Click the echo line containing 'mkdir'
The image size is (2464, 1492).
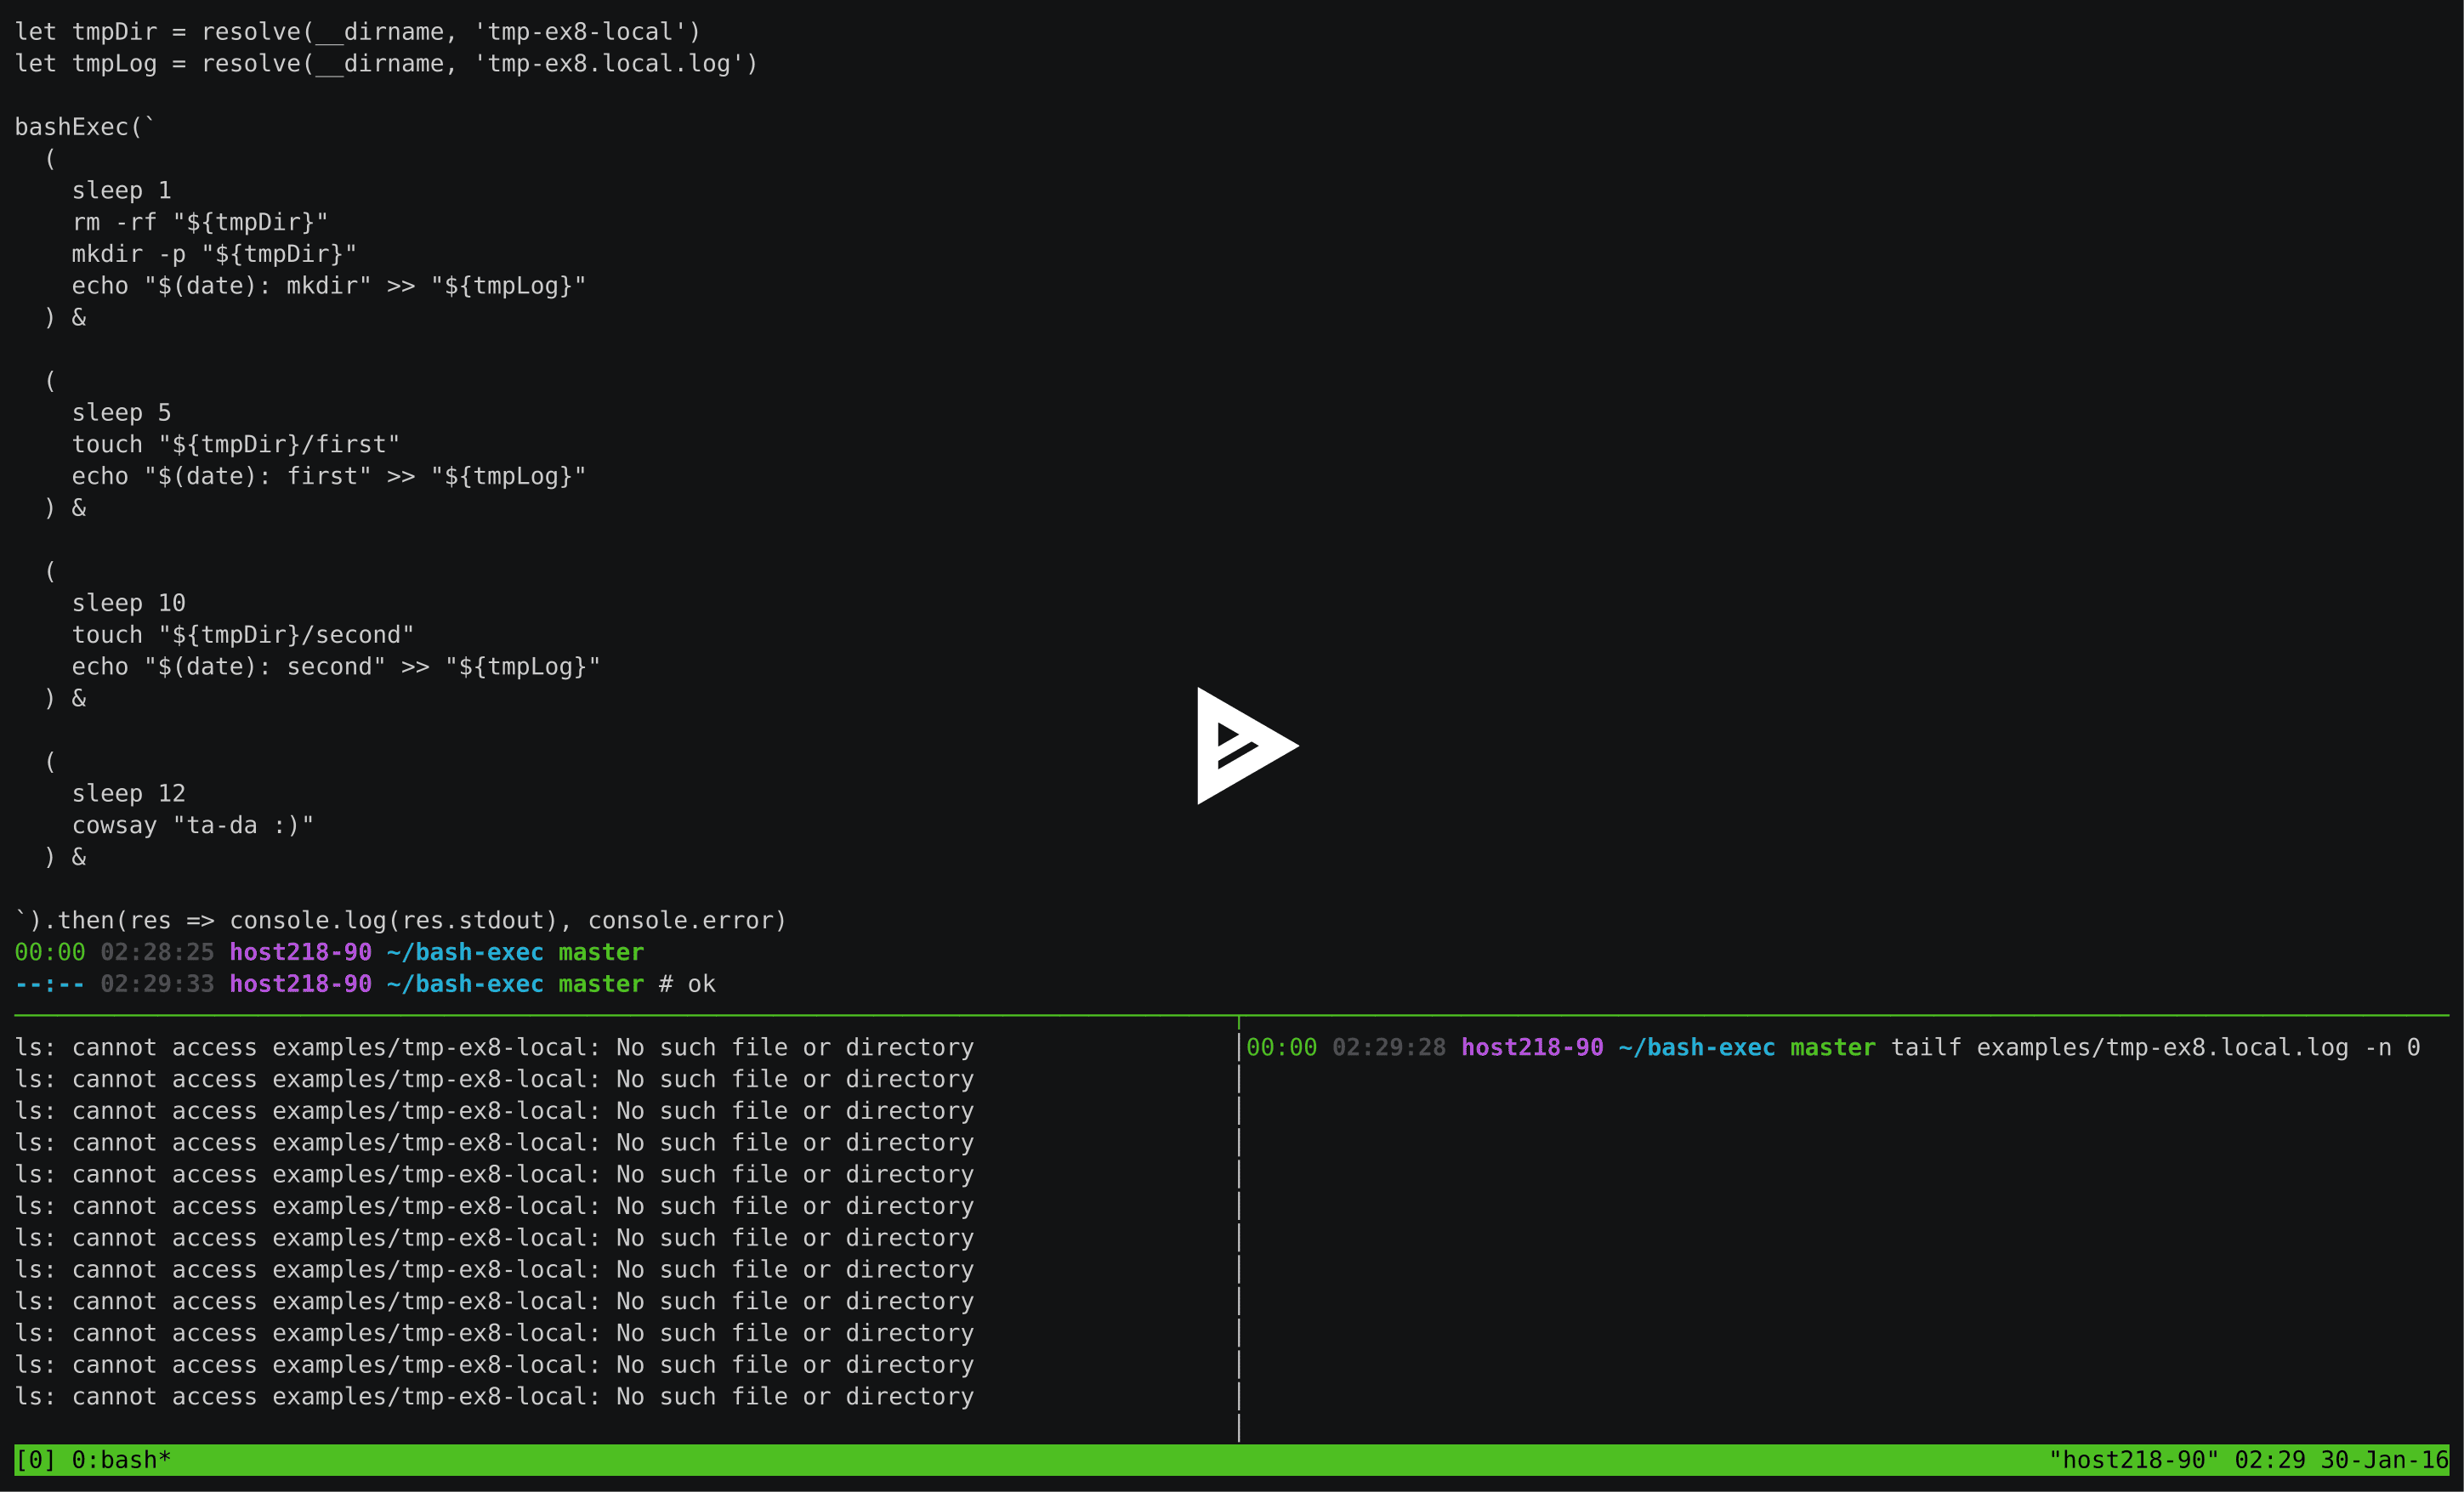coord(329,286)
